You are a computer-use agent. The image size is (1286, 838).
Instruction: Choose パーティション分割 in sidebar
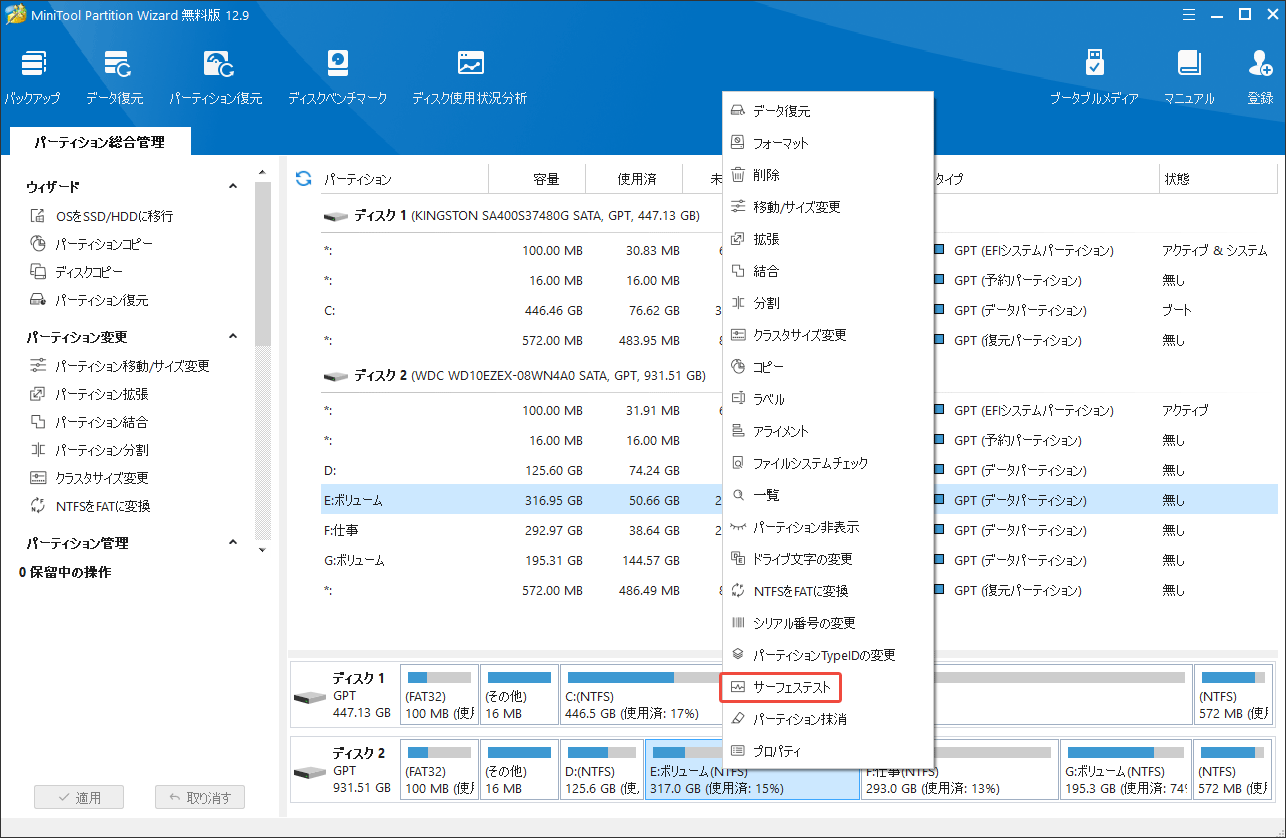(88, 450)
